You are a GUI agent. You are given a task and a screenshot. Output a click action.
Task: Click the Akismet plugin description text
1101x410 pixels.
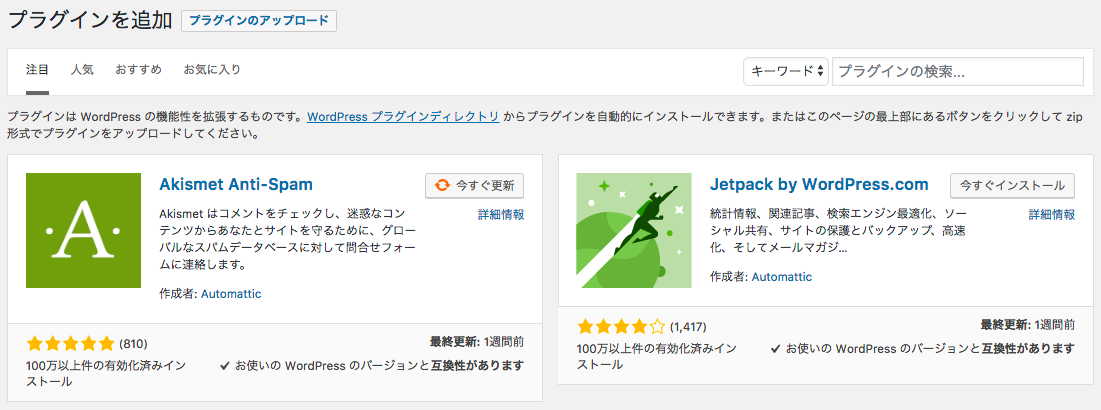tap(288, 239)
